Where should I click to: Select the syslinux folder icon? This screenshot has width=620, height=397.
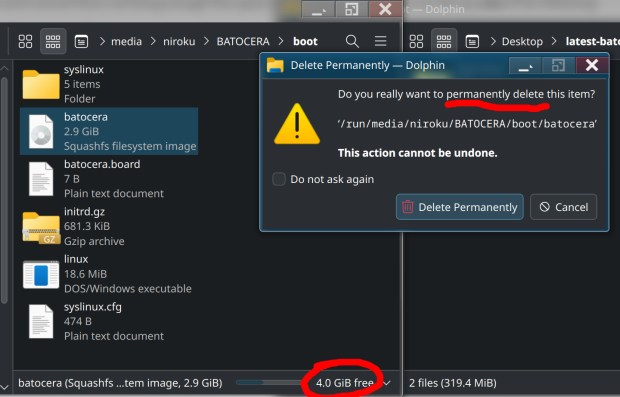point(41,84)
